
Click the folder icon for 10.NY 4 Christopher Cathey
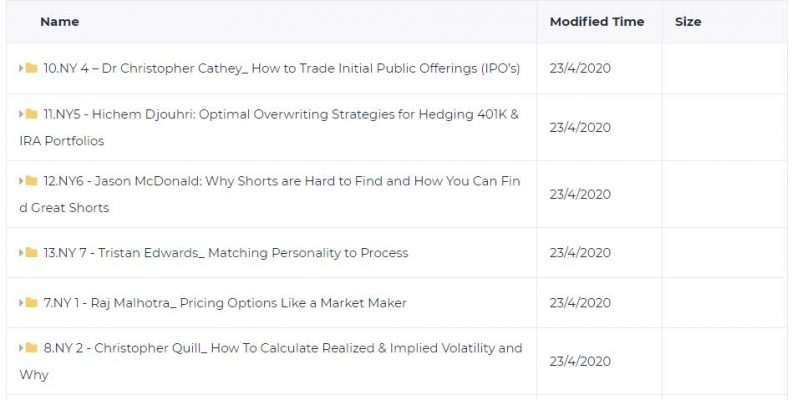(31, 68)
